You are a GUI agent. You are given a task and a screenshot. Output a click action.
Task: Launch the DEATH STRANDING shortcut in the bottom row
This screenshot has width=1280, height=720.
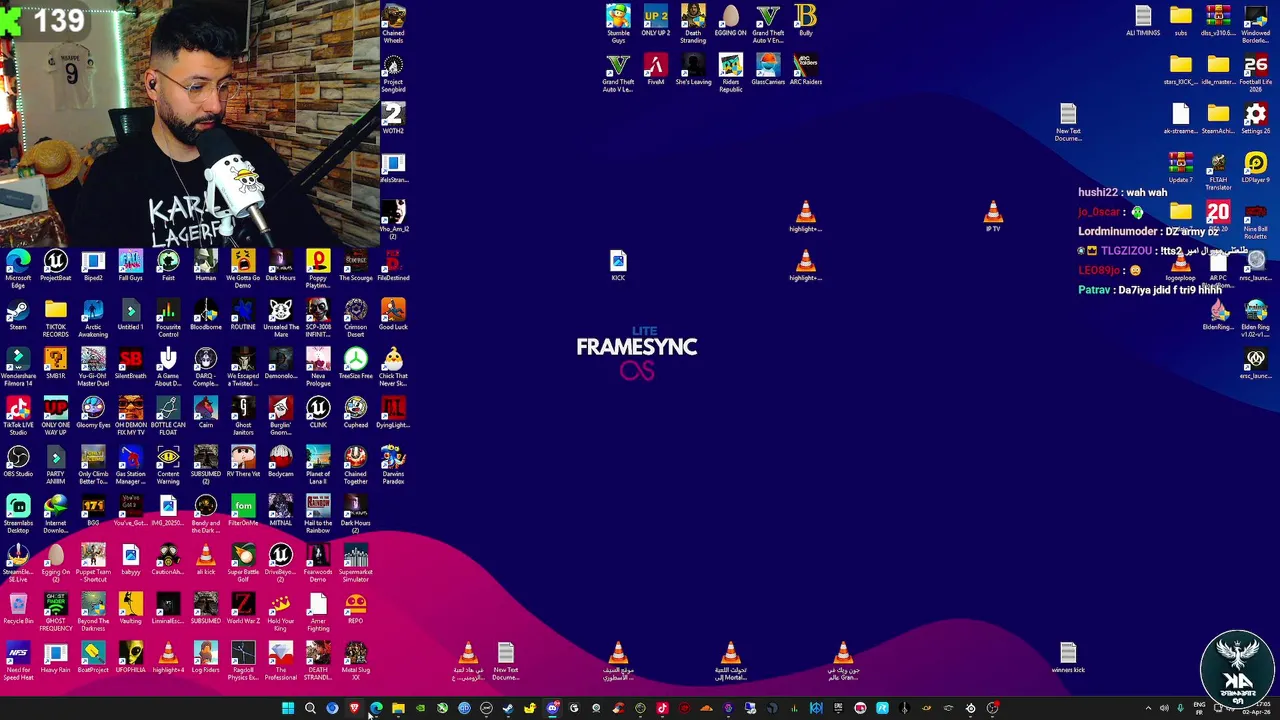pyautogui.click(x=318, y=662)
